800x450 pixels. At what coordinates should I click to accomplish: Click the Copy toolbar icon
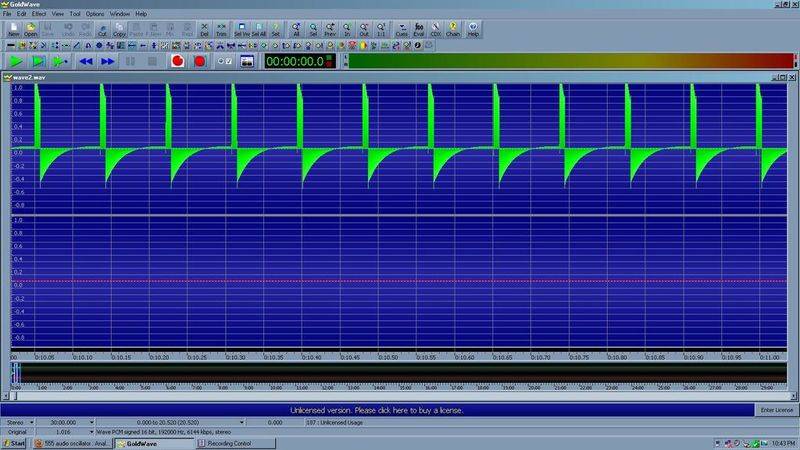(x=119, y=30)
